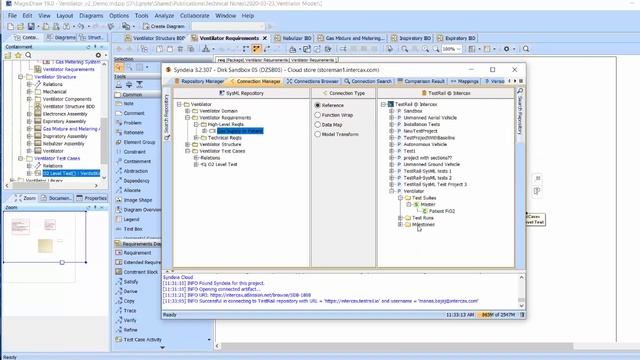
Task: Open the Containment panel gear options
Action: point(98,55)
